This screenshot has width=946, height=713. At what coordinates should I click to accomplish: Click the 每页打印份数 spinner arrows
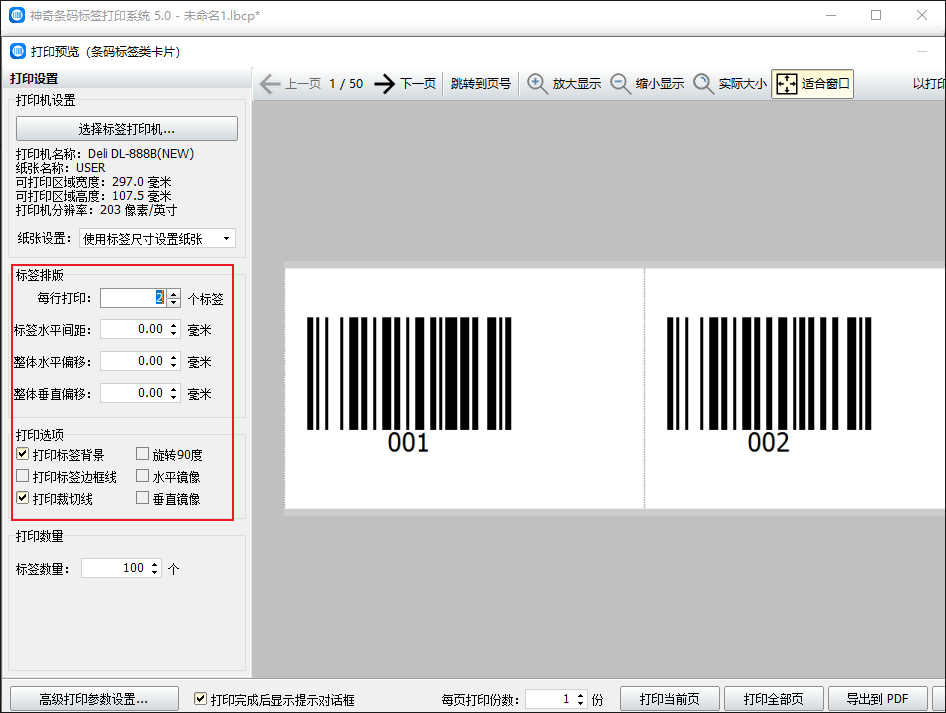click(x=580, y=699)
